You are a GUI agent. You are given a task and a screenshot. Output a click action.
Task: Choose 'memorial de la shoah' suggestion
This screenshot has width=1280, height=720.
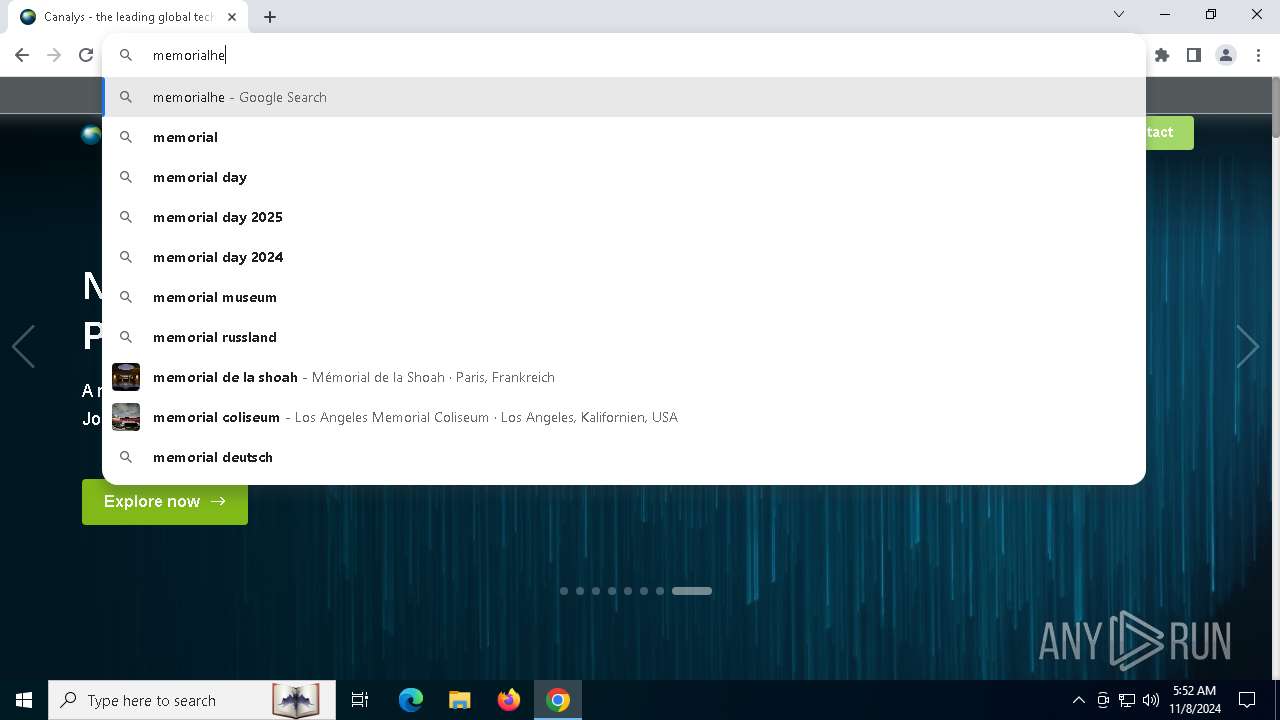click(624, 377)
